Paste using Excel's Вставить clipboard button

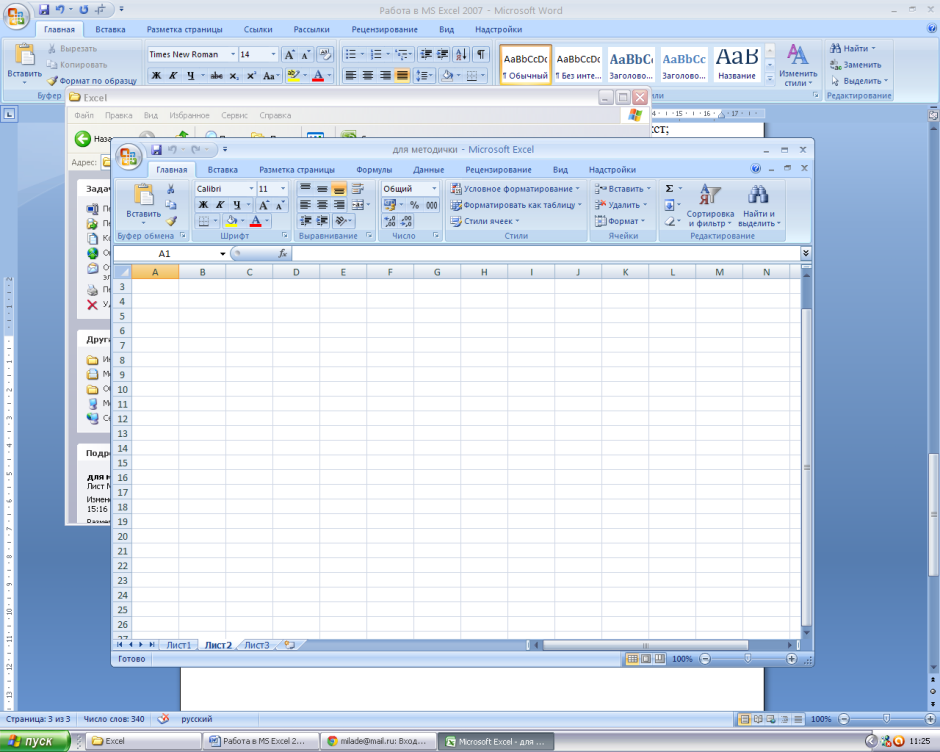pyautogui.click(x=143, y=204)
